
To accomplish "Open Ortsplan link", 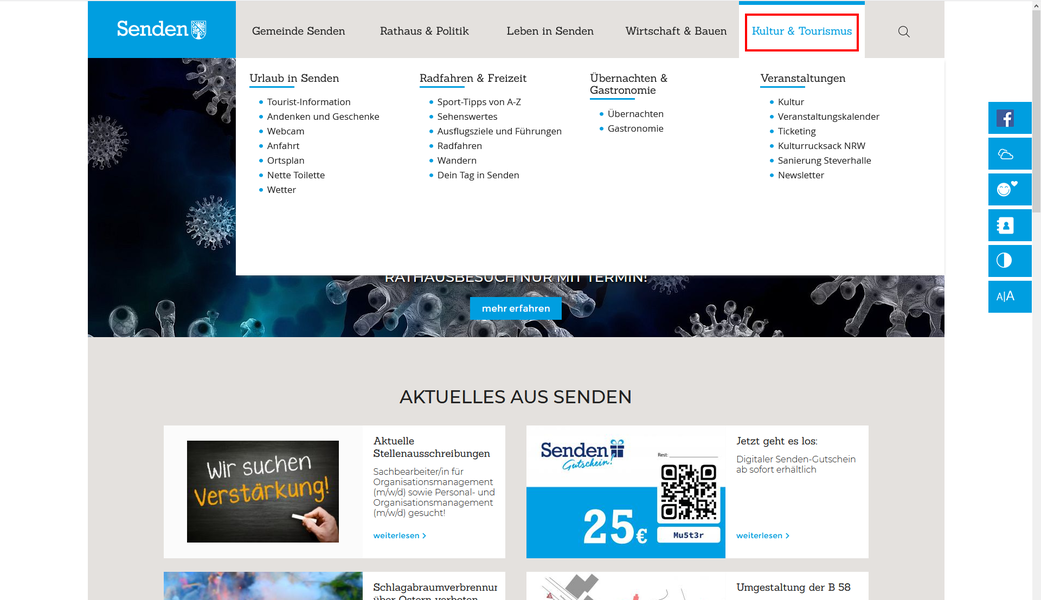I will point(285,160).
